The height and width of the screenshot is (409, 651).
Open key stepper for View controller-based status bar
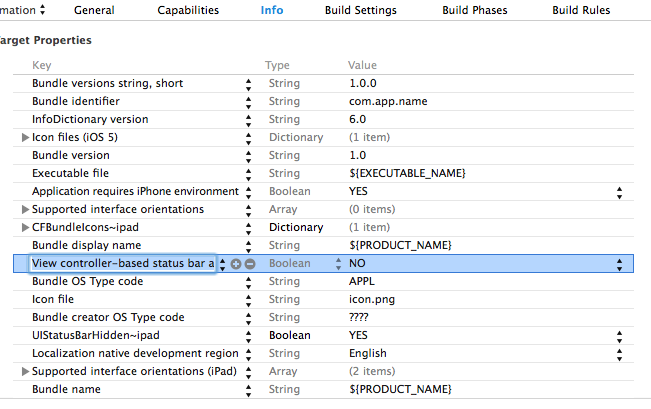click(x=222, y=264)
